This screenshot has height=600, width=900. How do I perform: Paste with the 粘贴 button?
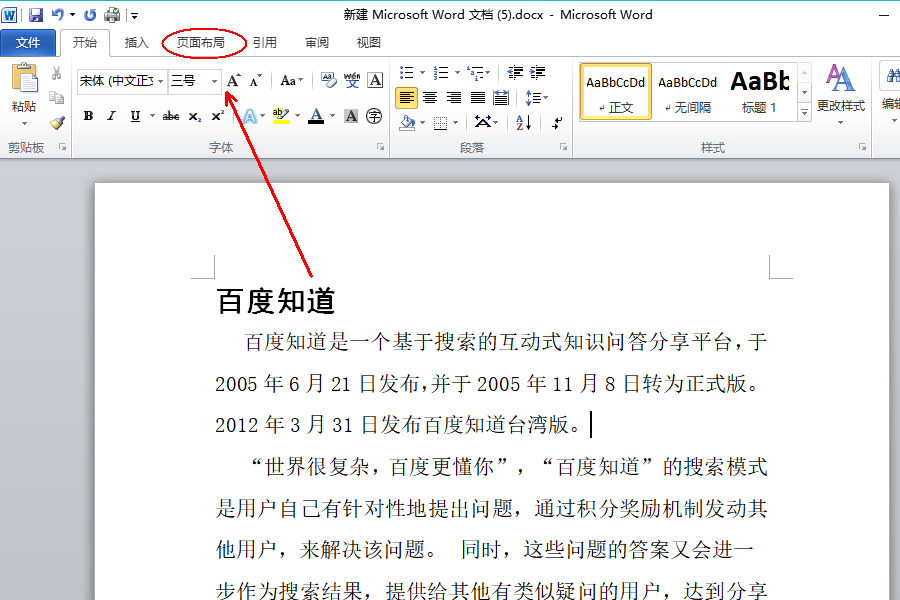tap(25, 87)
